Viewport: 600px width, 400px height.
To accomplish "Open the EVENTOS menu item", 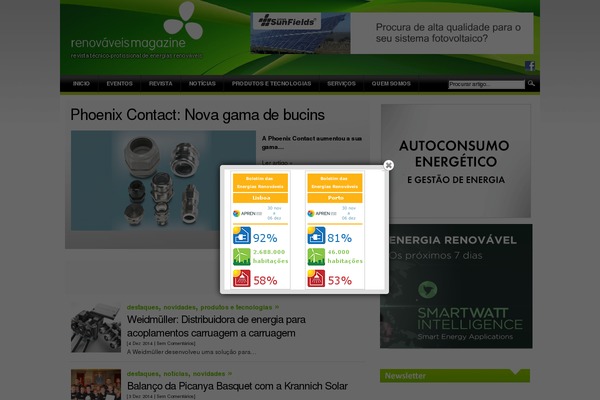I will point(119,83).
